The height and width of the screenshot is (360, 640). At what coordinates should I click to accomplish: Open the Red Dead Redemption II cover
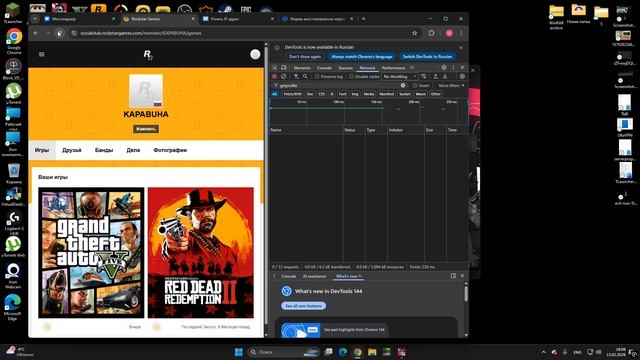tap(201, 253)
